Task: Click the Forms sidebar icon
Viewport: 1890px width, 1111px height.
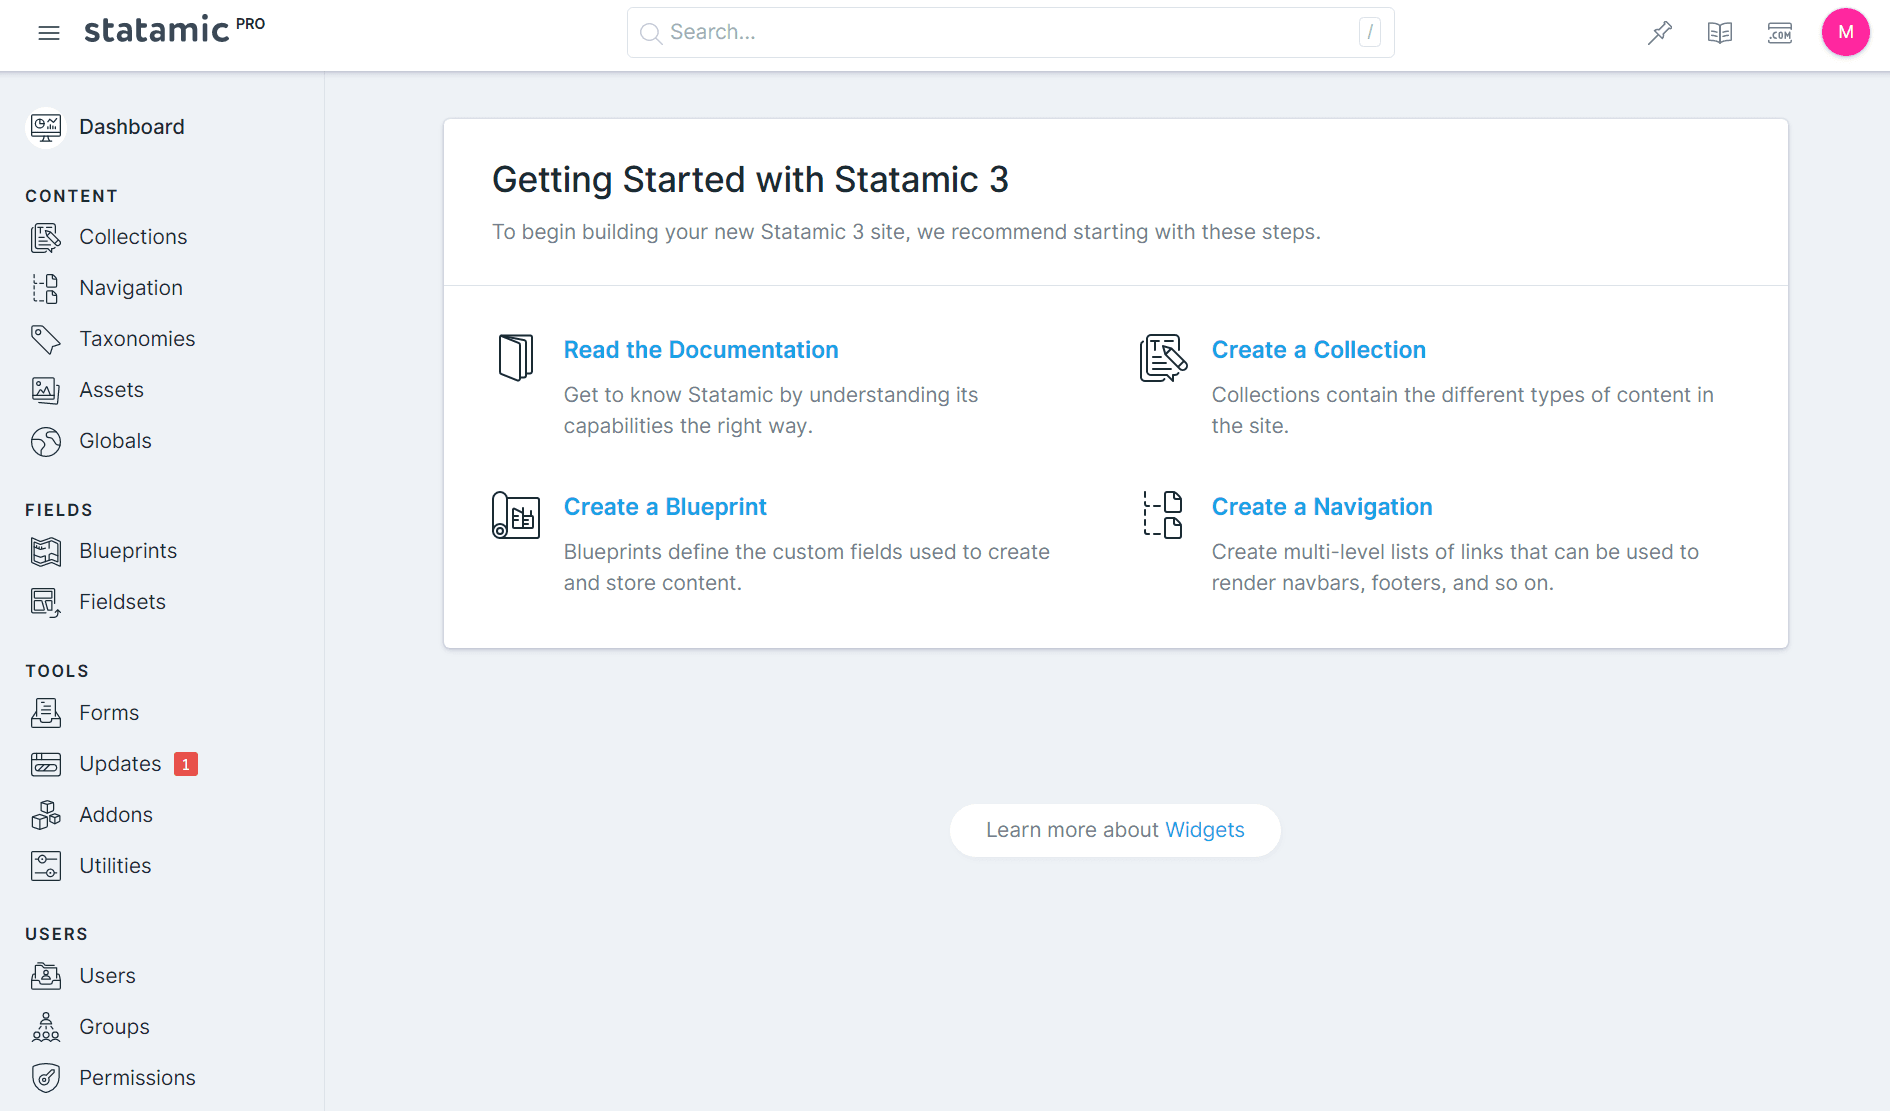Action: tap(46, 713)
